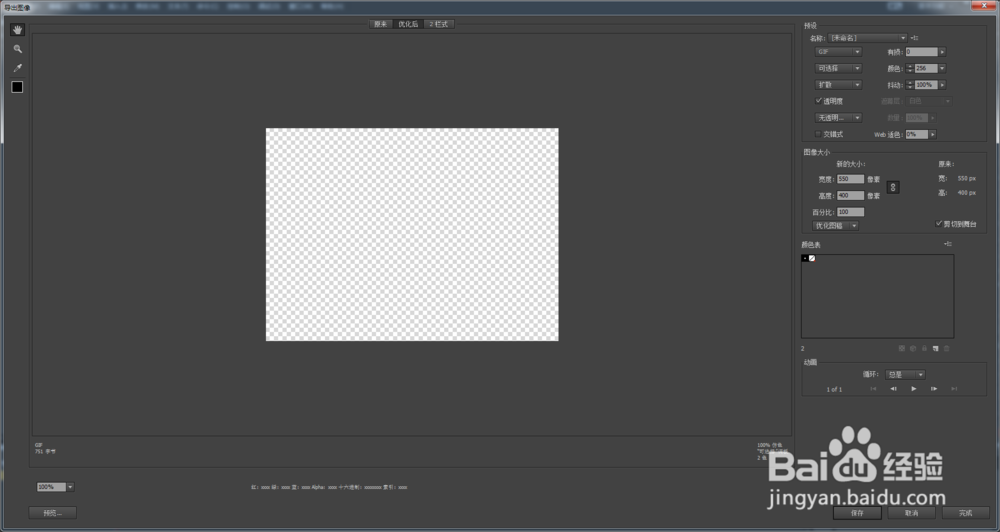
Task: Click the 有损 lossy value field
Action: (x=922, y=52)
